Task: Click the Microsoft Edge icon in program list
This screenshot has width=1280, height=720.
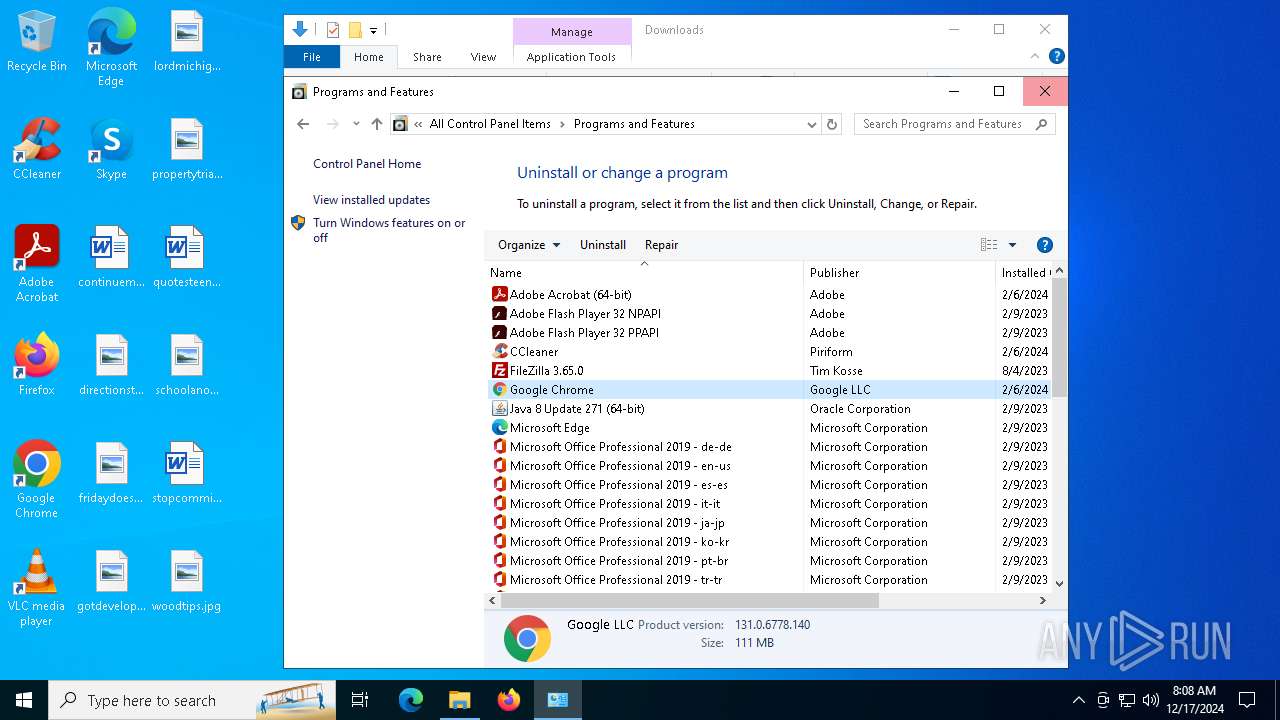Action: 500,427
